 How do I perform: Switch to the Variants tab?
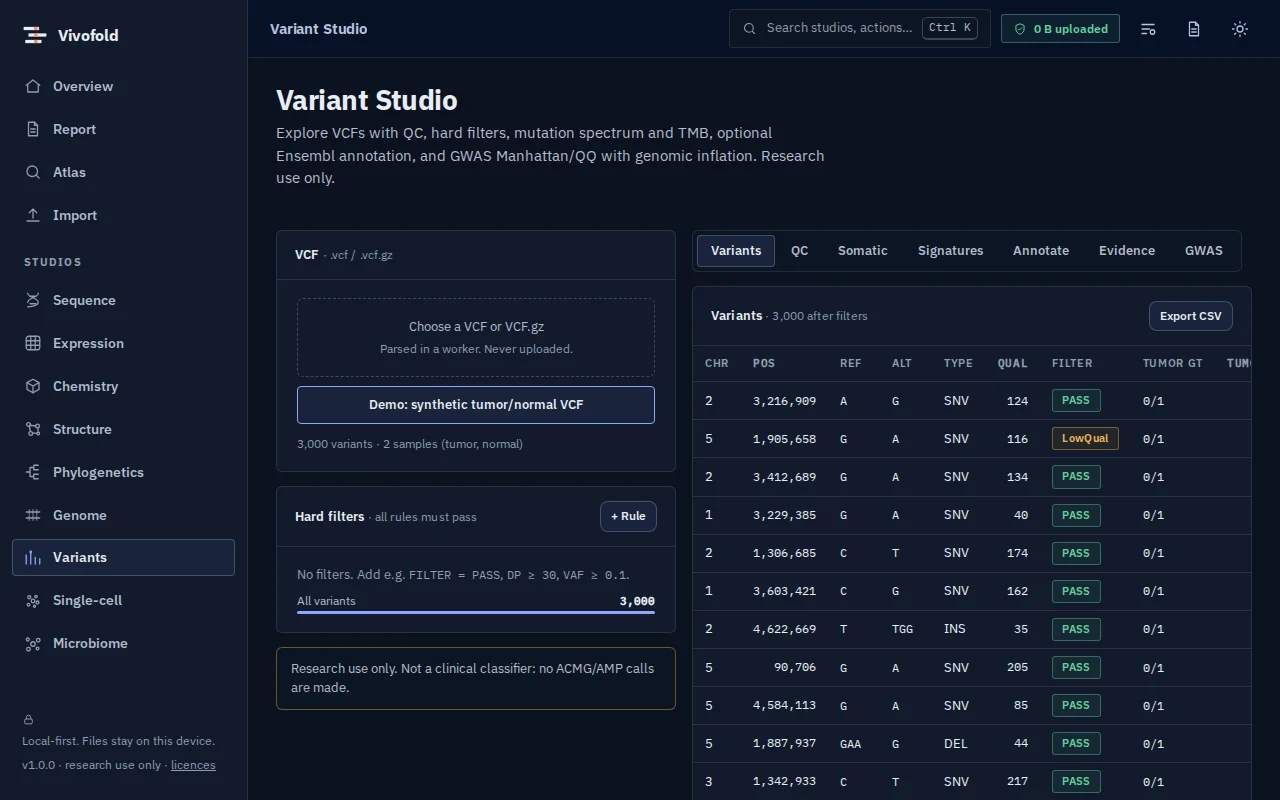click(736, 251)
